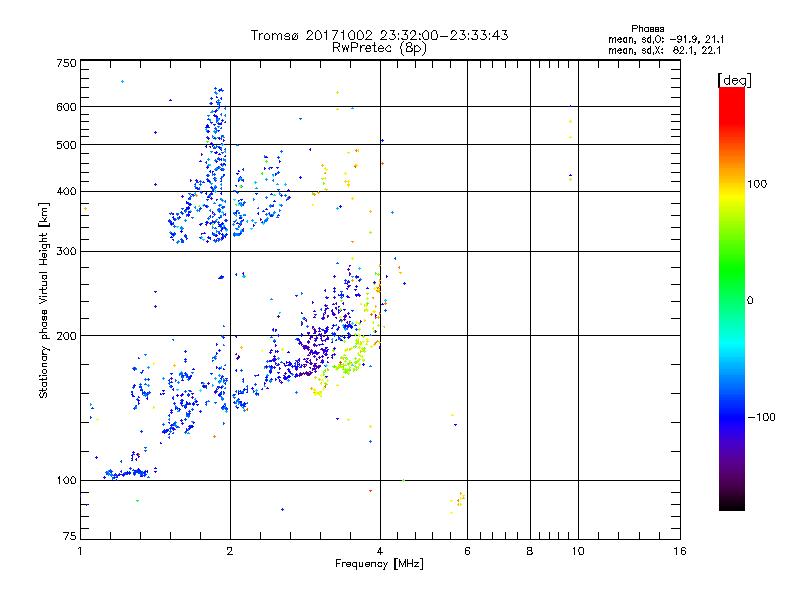Viewport: 800px width, 600px height.
Task: Click the 'Frequency [MHz]' axis label
Action: coord(379,564)
